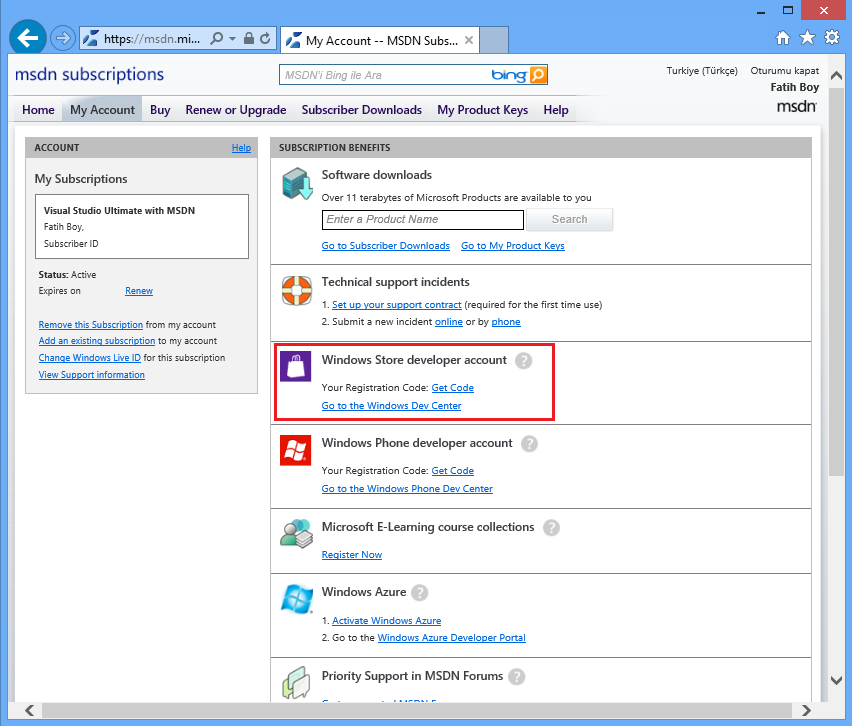Viewport: 852px width, 726px height.
Task: Open the My Product Keys tab
Action: (483, 110)
